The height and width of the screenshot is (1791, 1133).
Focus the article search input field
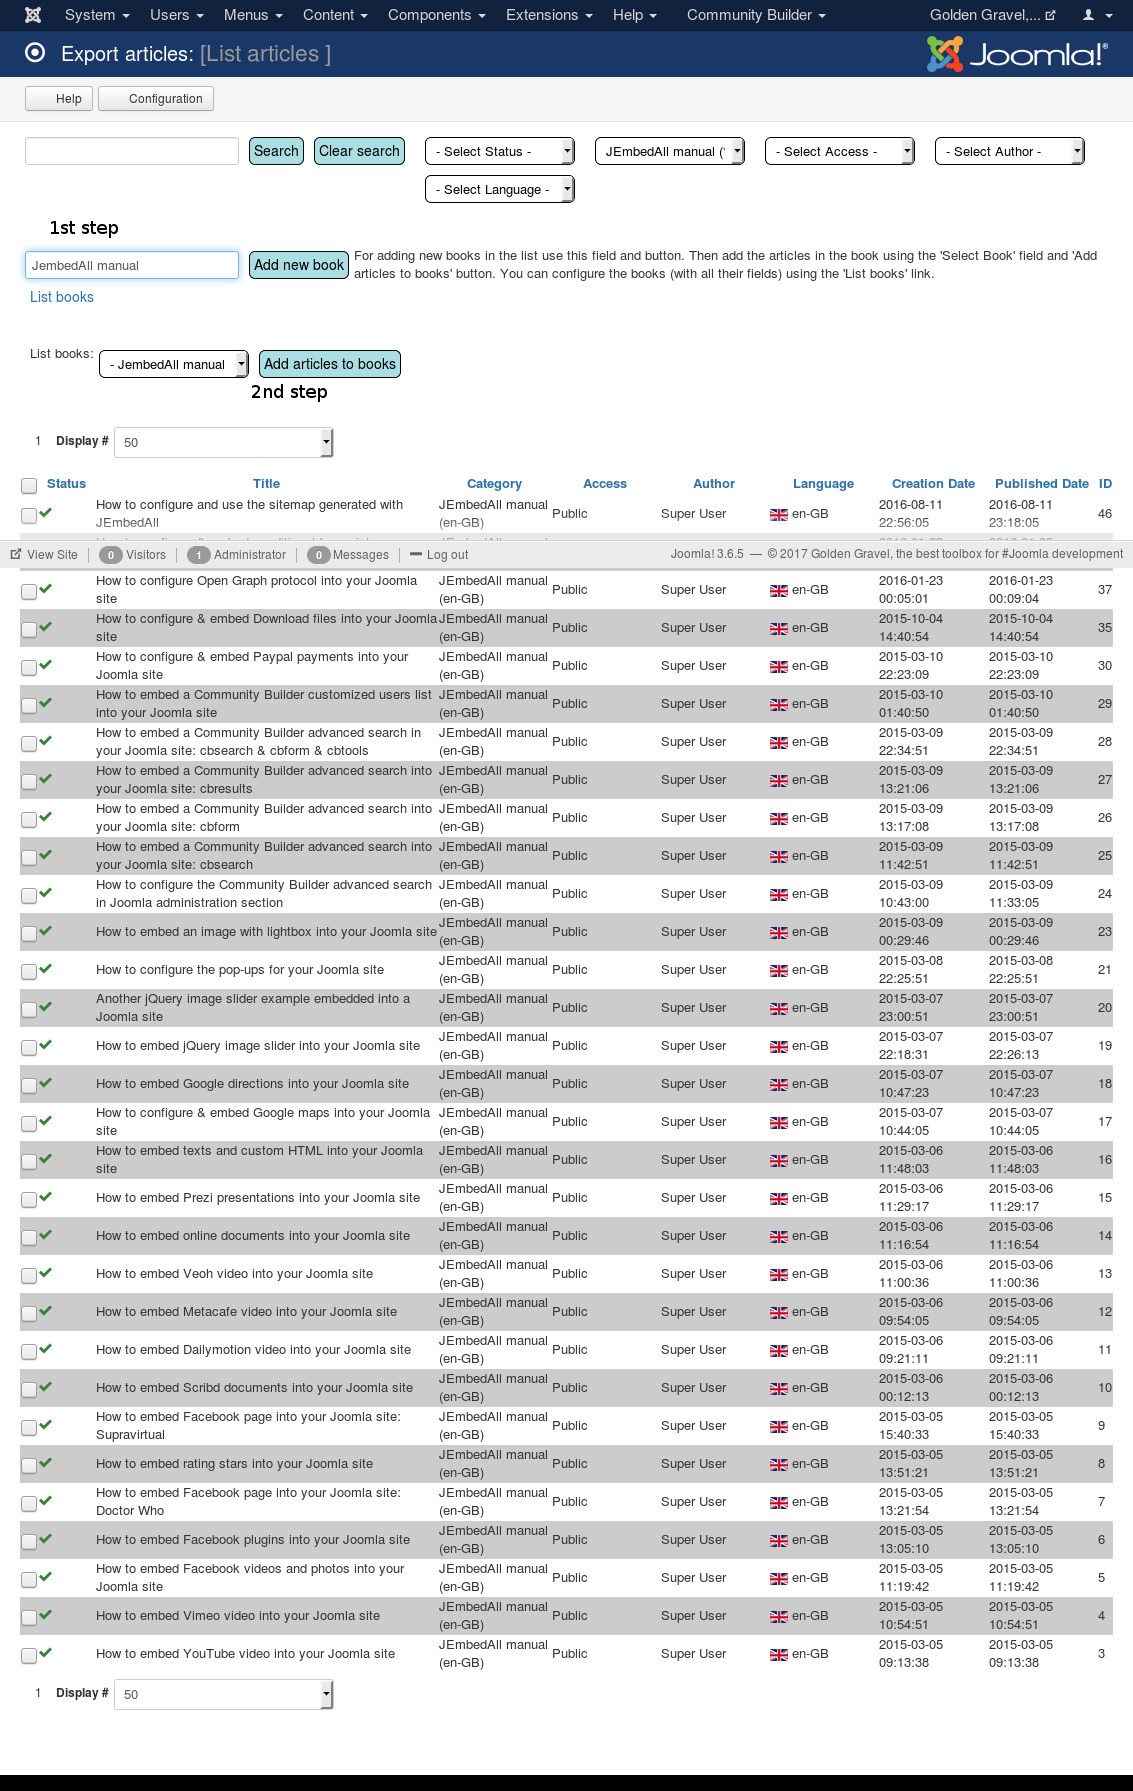[x=132, y=151]
